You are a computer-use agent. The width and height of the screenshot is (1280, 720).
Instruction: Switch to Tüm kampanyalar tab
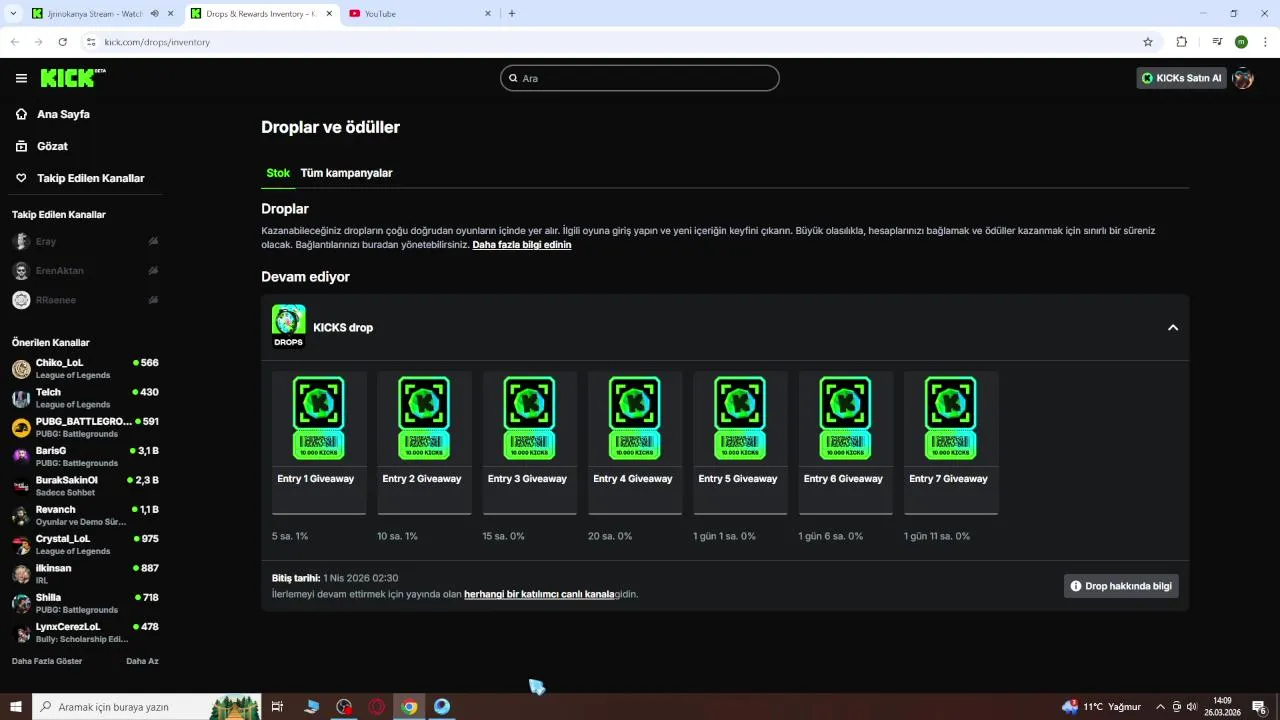[x=346, y=173]
